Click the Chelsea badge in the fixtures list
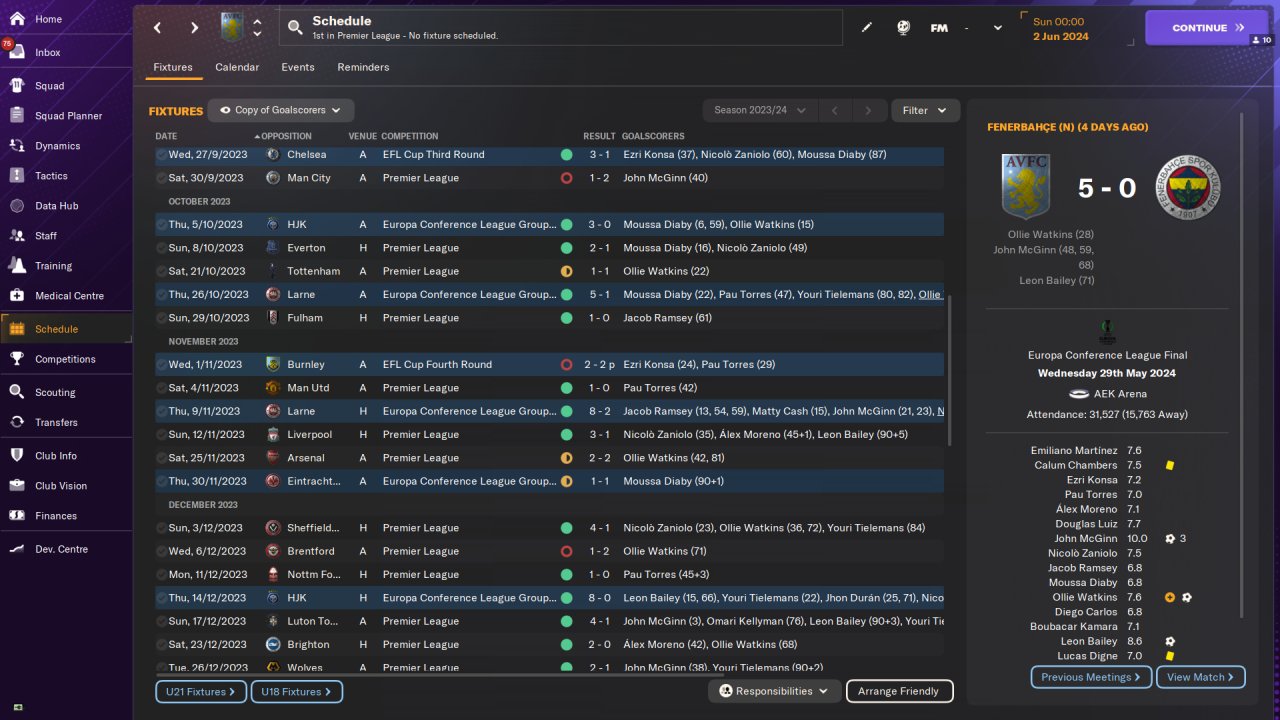 pos(273,155)
